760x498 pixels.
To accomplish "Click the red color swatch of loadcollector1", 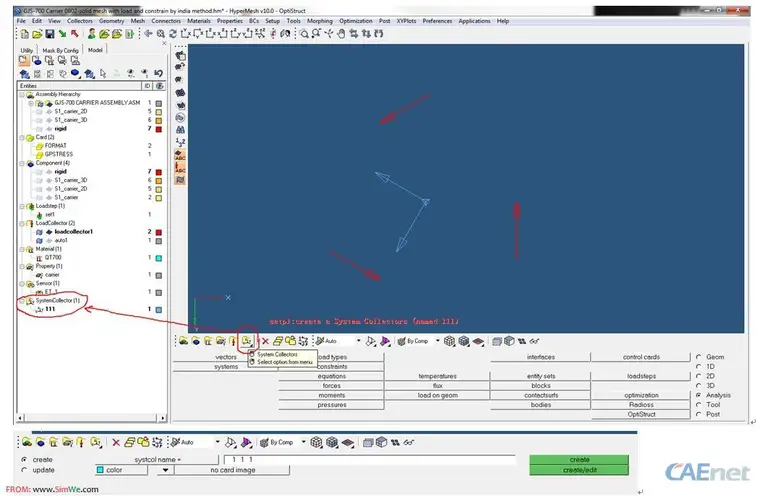I will (158, 232).
